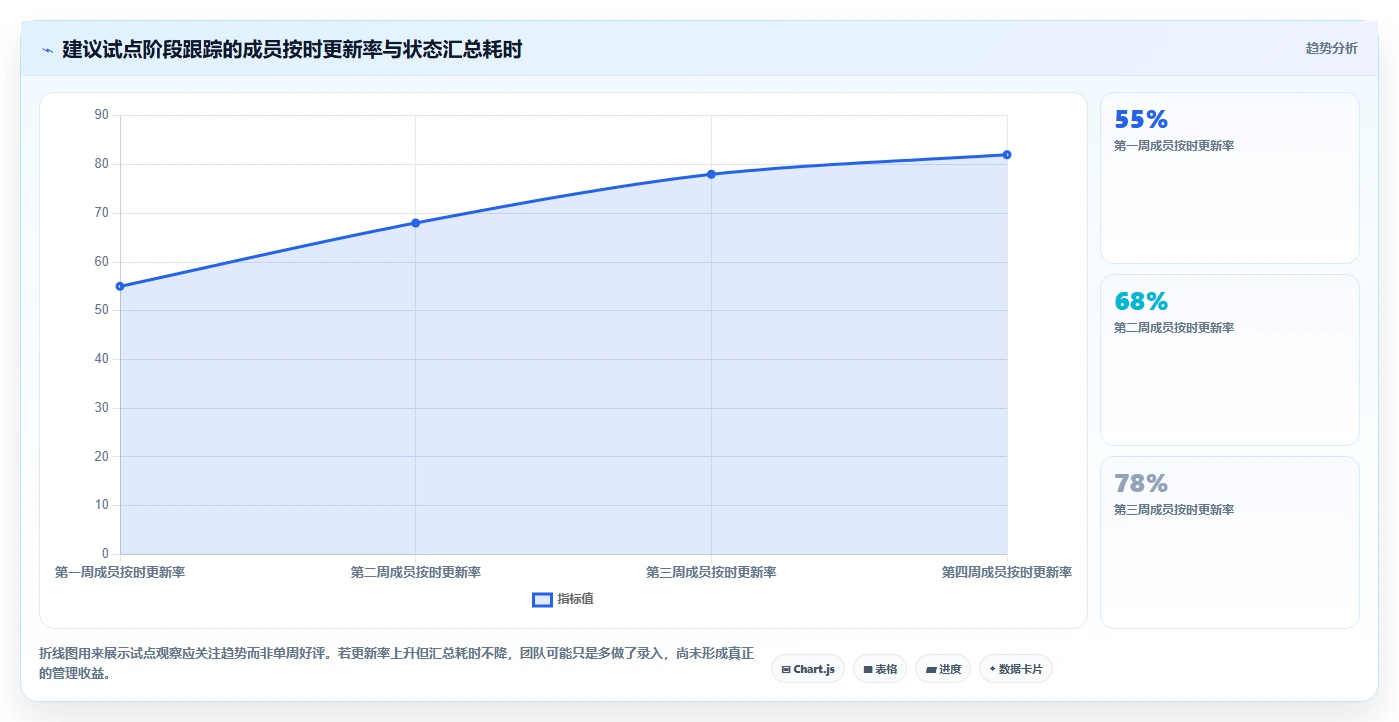Click the Chart.js tag icon
The height and width of the screenshot is (722, 1399).
(x=786, y=669)
